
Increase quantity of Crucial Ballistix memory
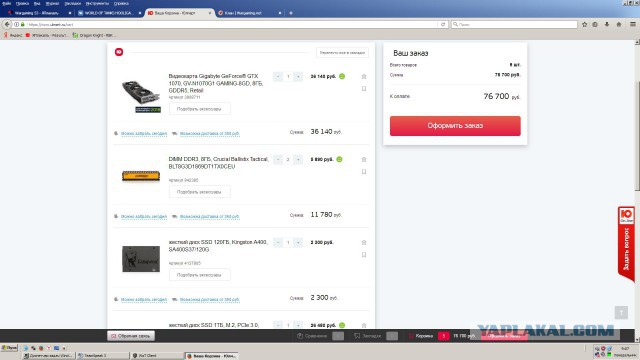tap(298, 159)
